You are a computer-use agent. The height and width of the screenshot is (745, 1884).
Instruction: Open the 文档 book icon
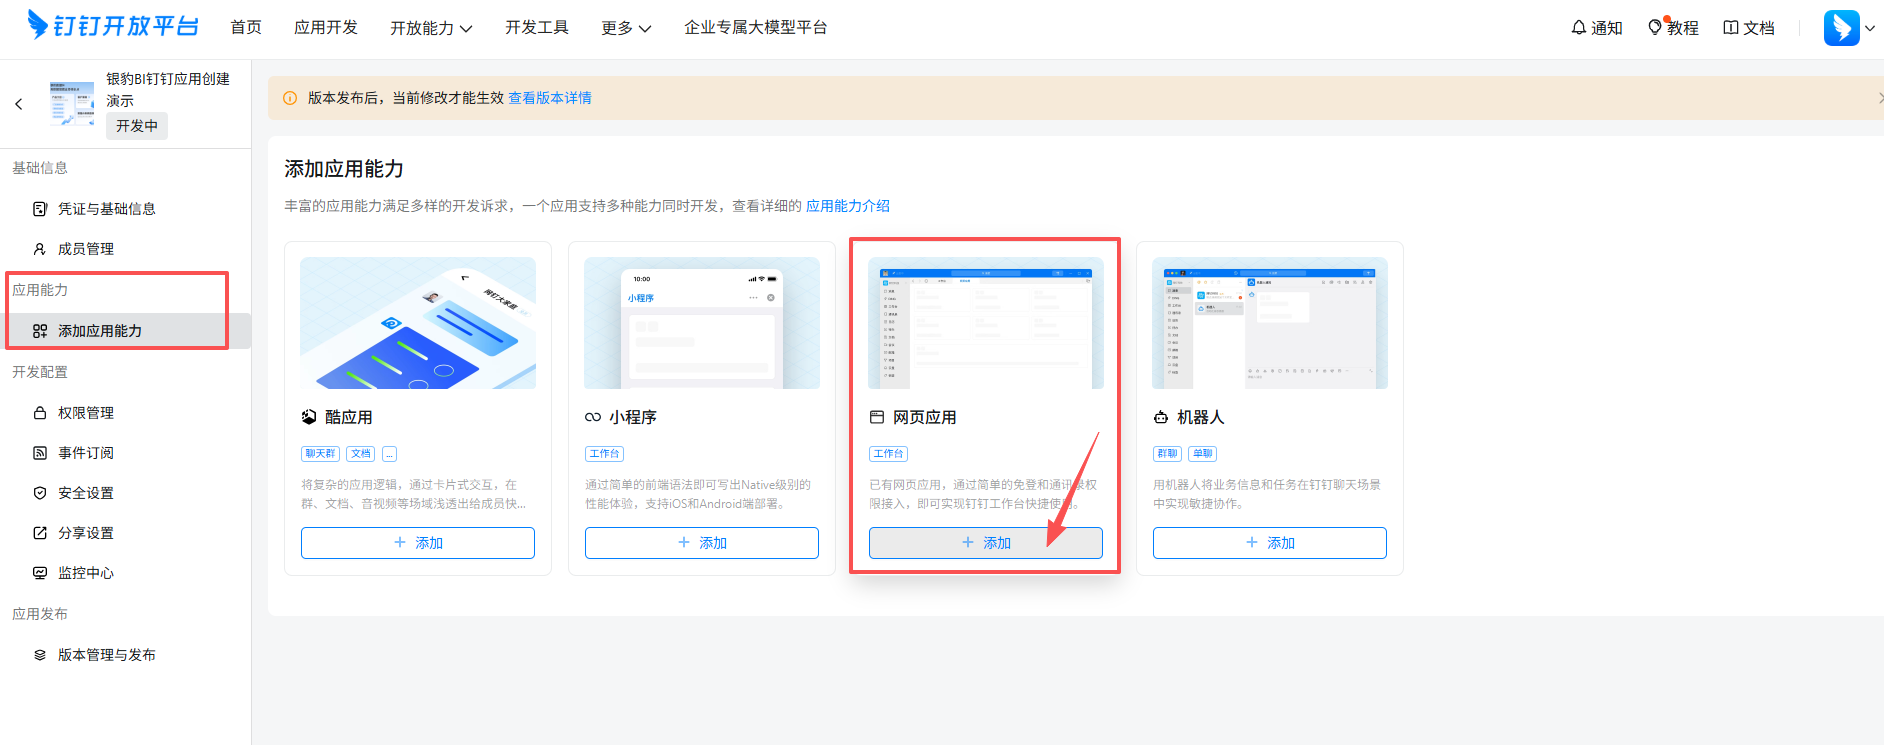[x=1731, y=27]
